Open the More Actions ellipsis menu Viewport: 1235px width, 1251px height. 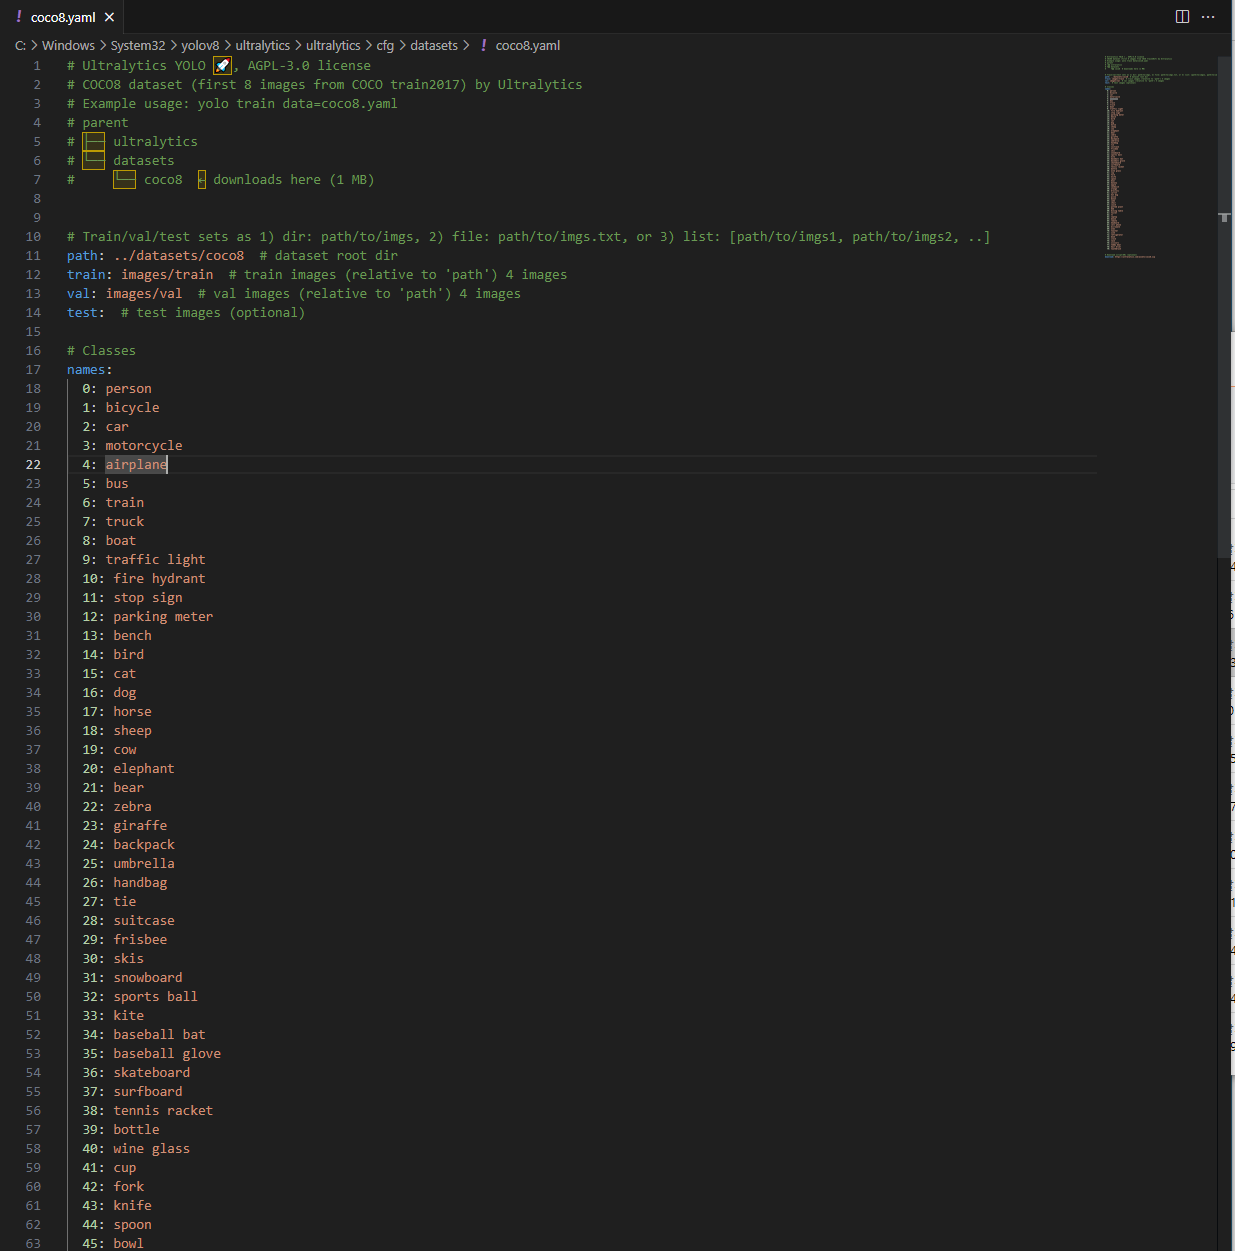(1208, 17)
